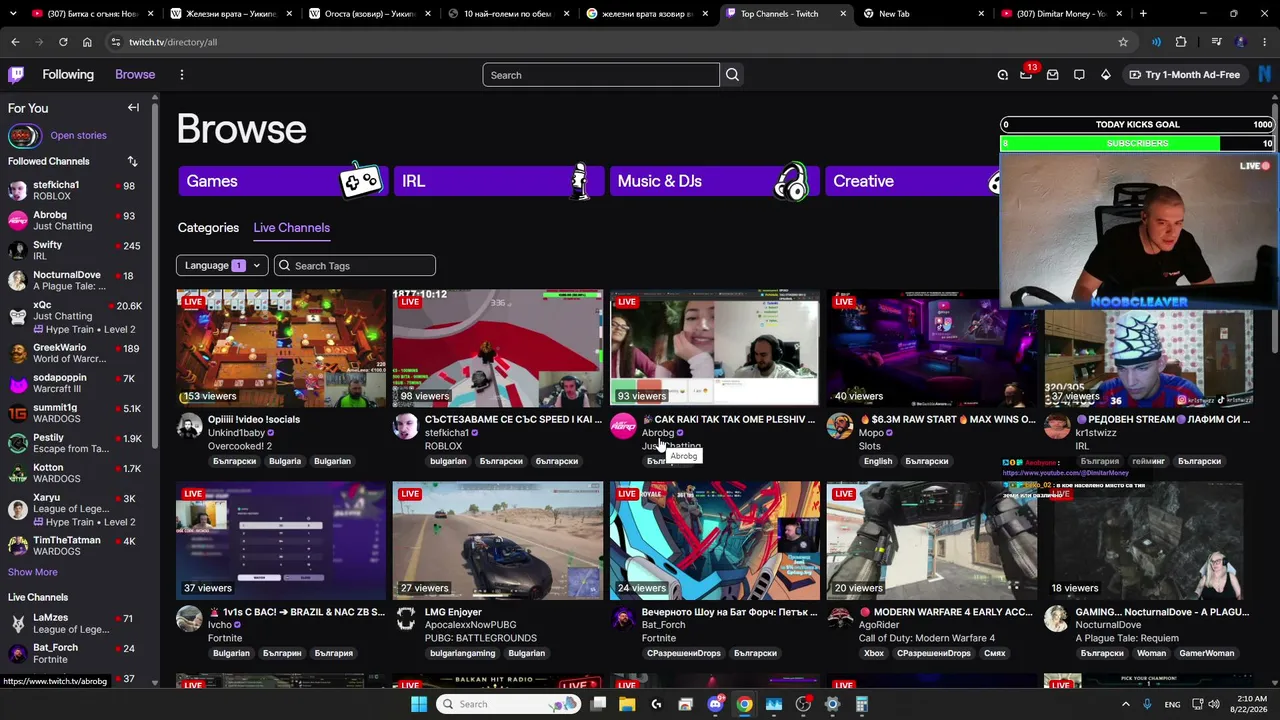Open the Get Bits diamond icon
The image size is (1280, 720).
[x=1105, y=75]
